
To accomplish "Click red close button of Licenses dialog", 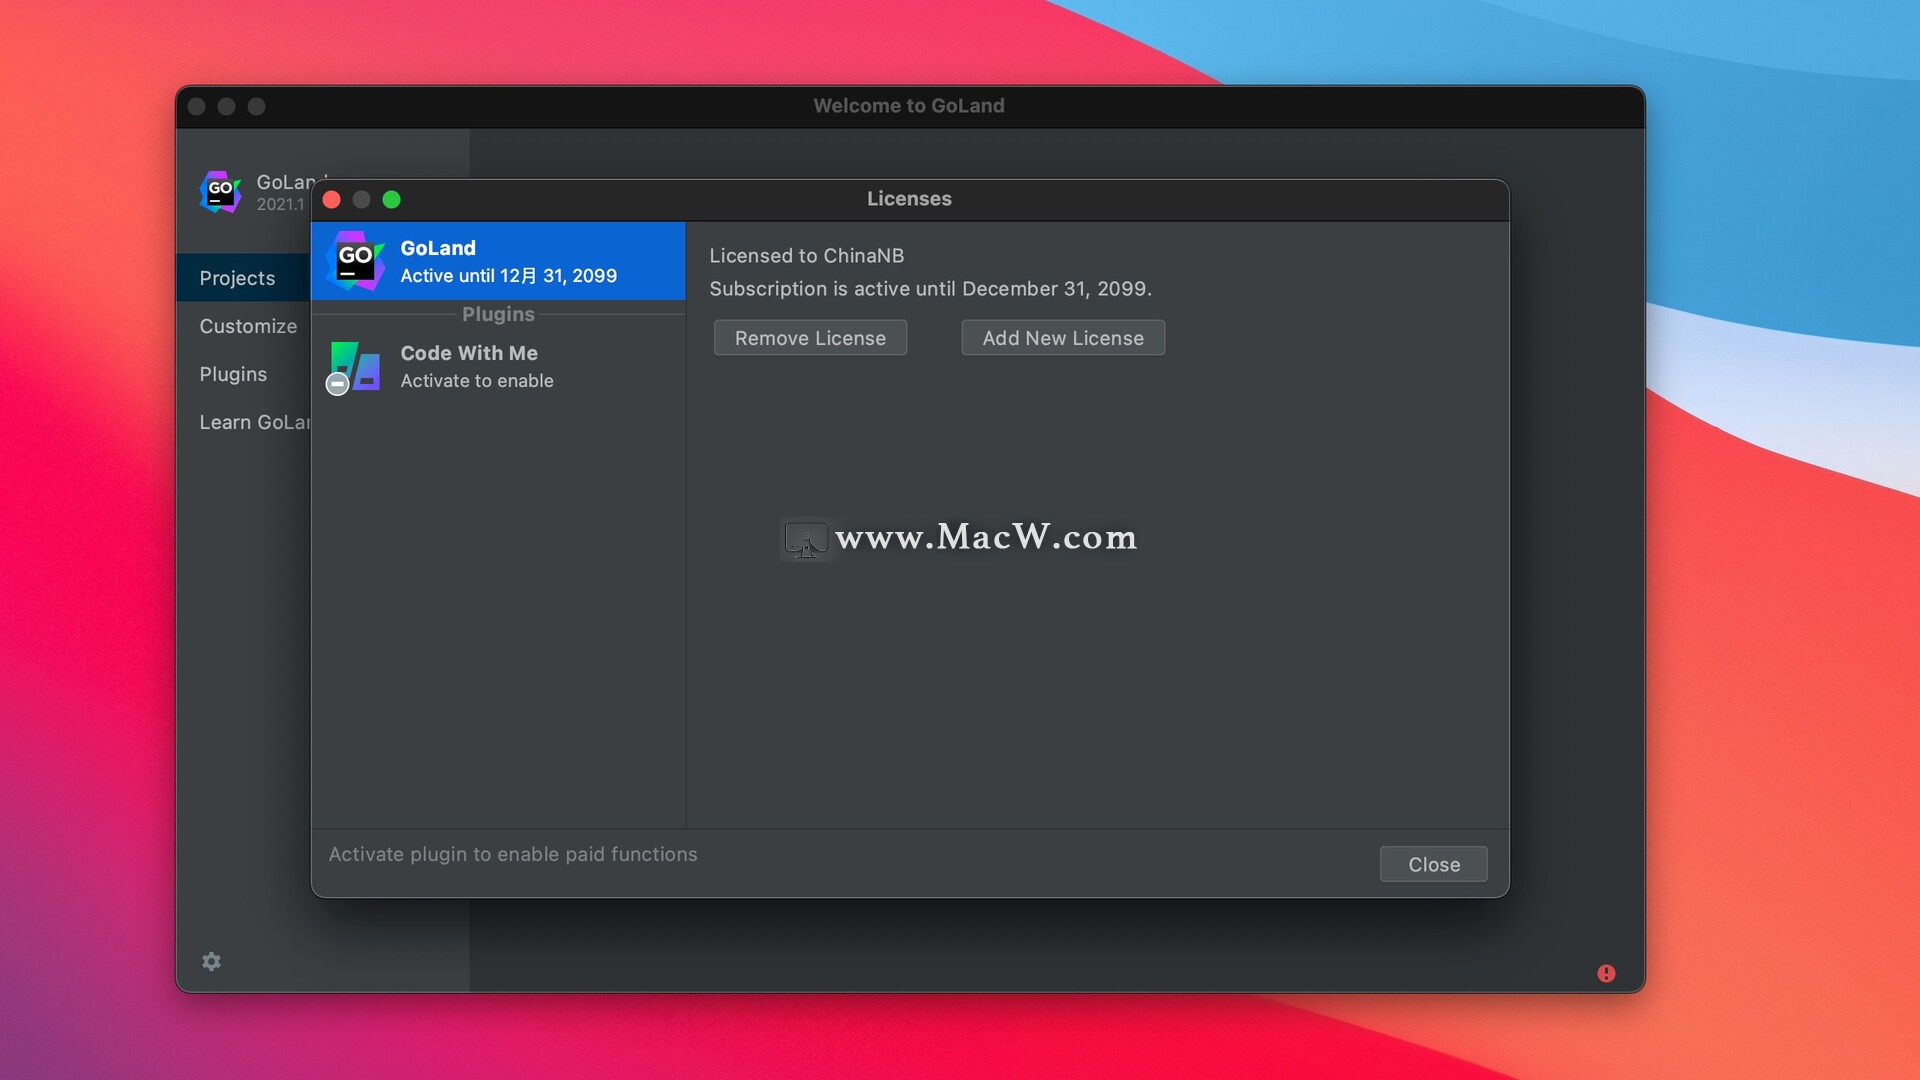I will [x=332, y=200].
